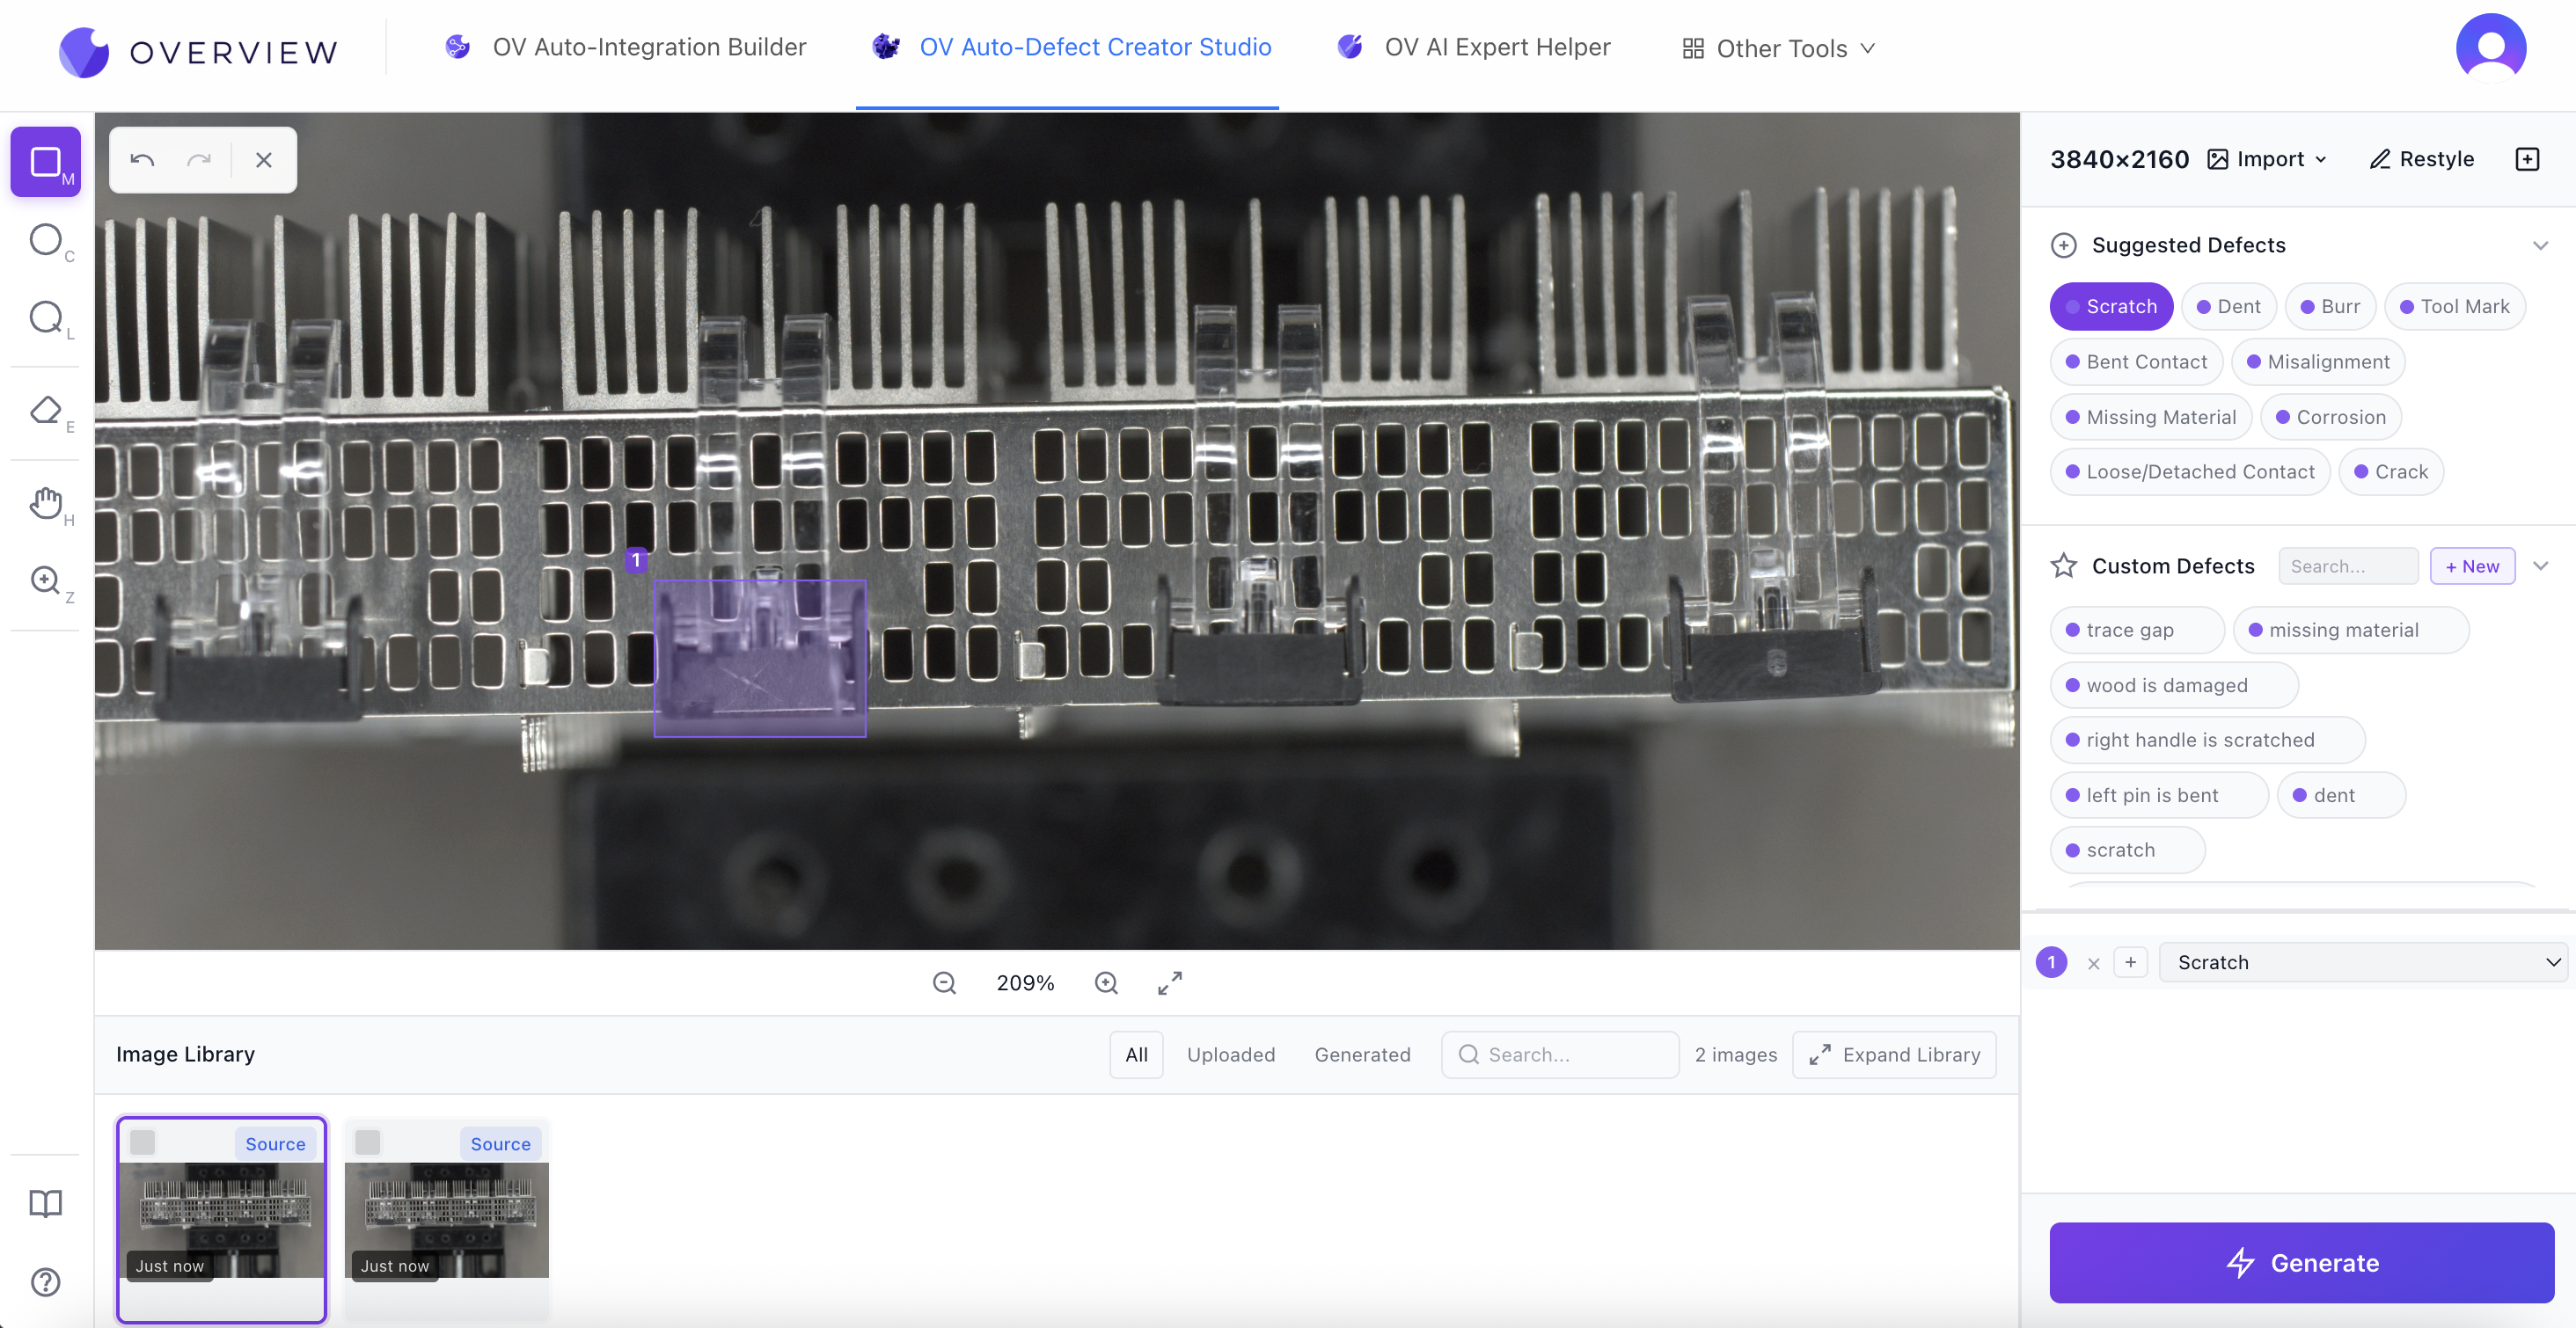Click the fullscreen expand icon below canvas
Image resolution: width=2576 pixels, height=1328 pixels.
[x=1169, y=983]
